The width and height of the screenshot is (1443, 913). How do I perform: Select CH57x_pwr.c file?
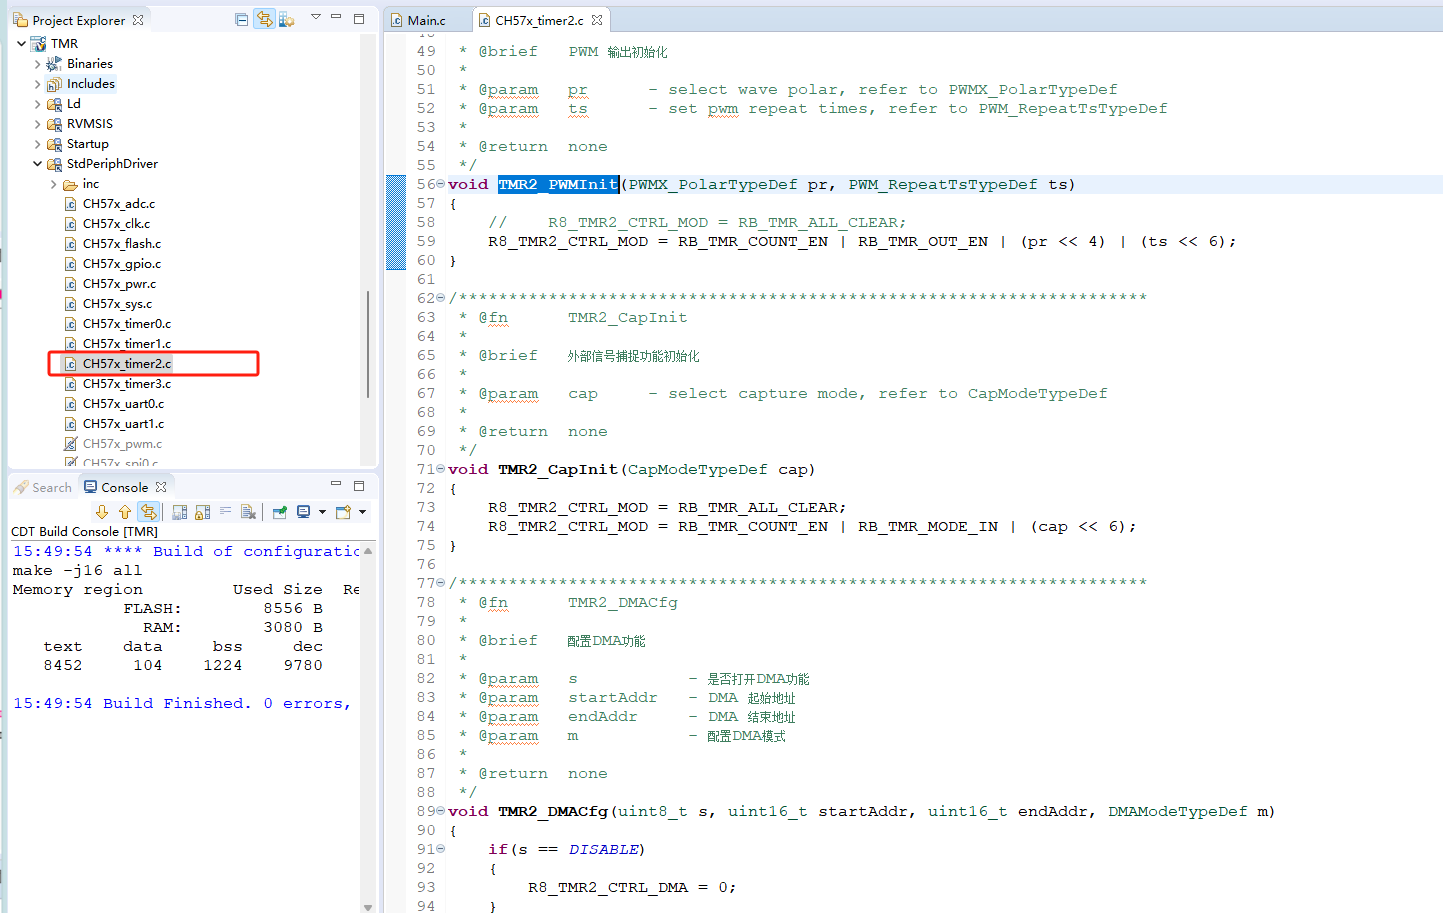pyautogui.click(x=119, y=284)
